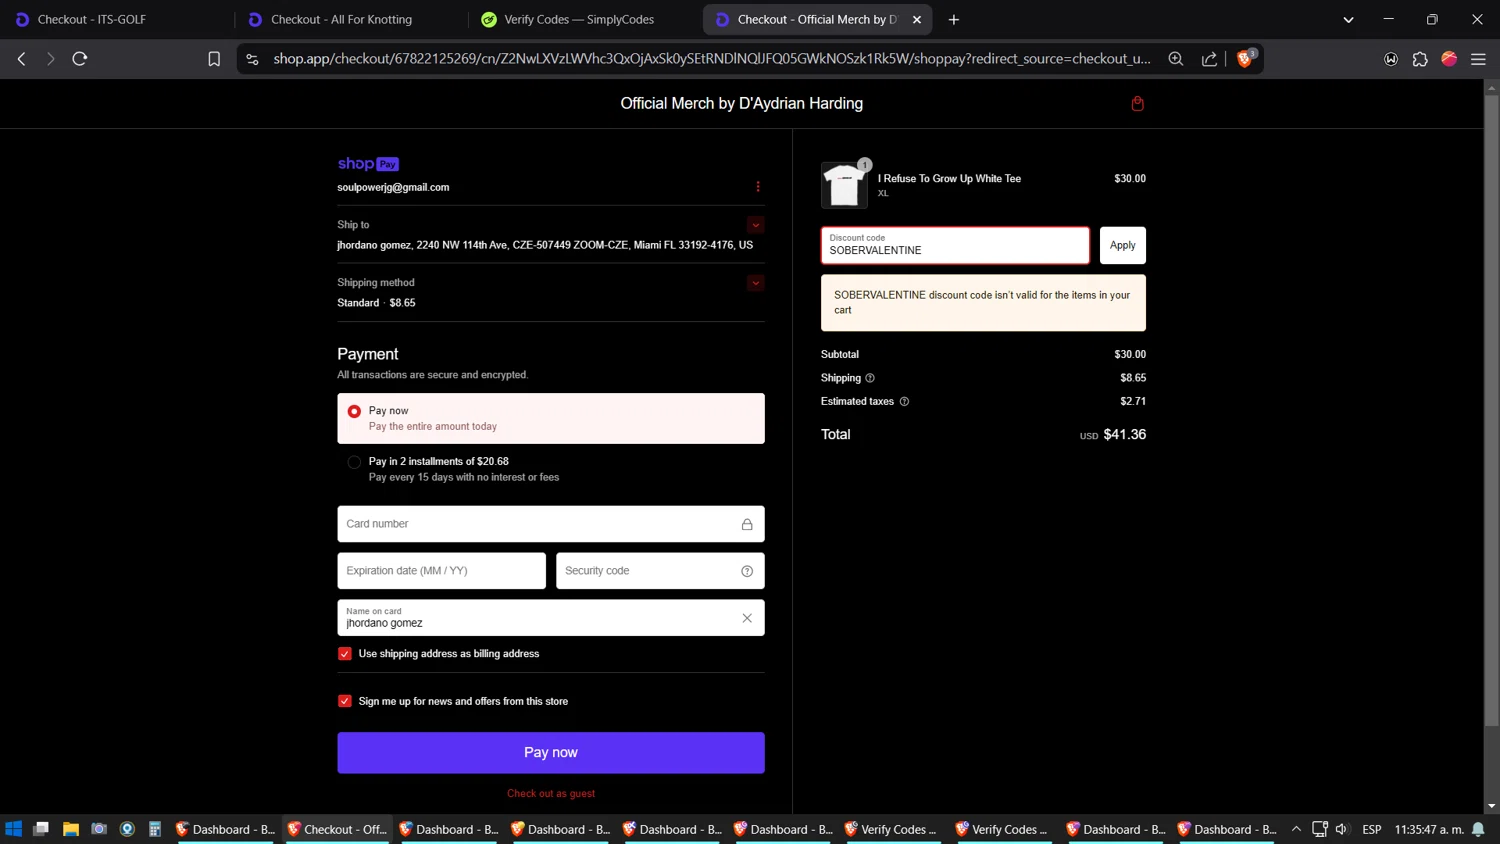The height and width of the screenshot is (844, 1500).
Task: Click the Discount code field
Action: pyautogui.click(x=955, y=245)
